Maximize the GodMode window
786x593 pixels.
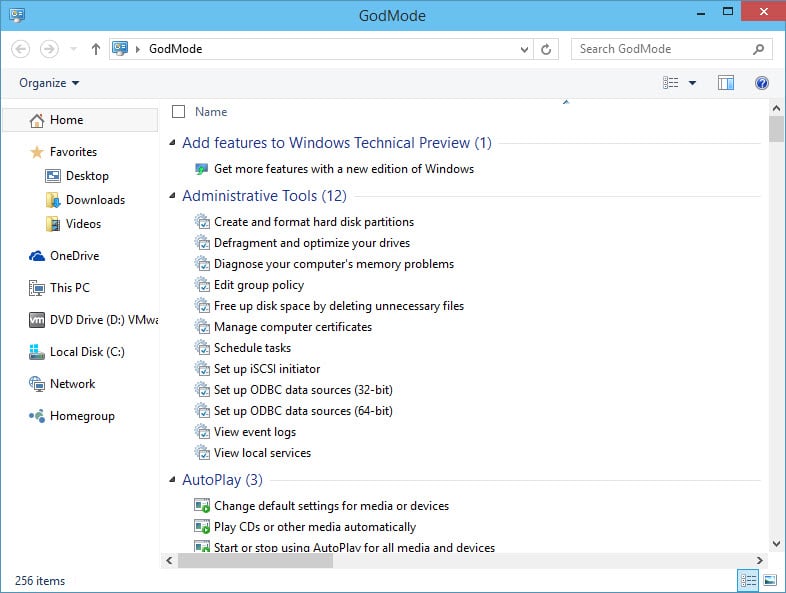pyautogui.click(x=728, y=12)
